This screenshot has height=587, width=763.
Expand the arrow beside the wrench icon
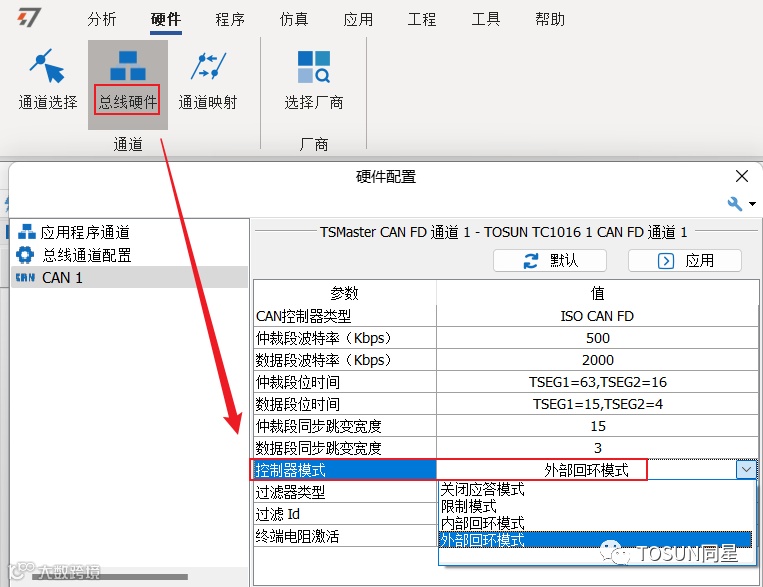tap(752, 204)
